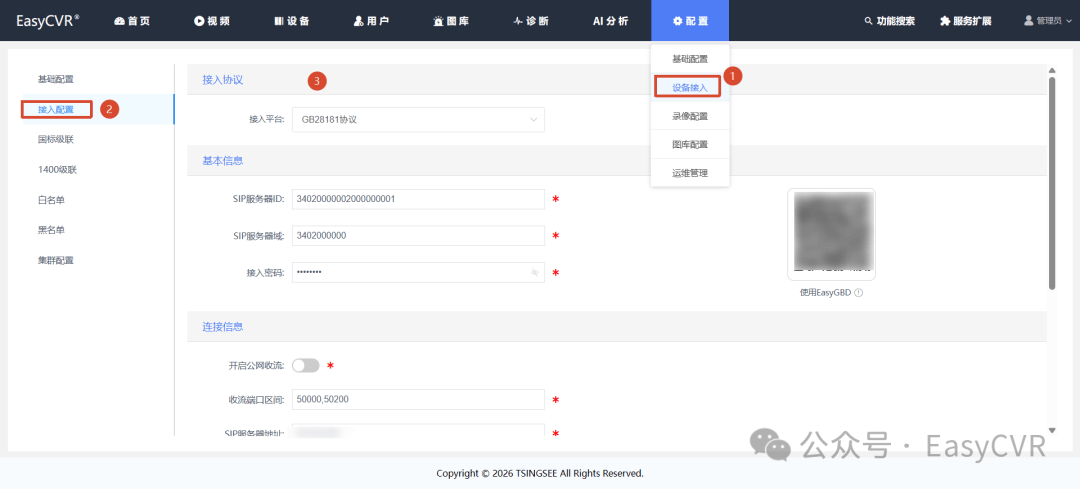This screenshot has height=489, width=1080.
Task: Expand the 接入平台 GB28181协议 dropdown
Action: tap(418, 119)
